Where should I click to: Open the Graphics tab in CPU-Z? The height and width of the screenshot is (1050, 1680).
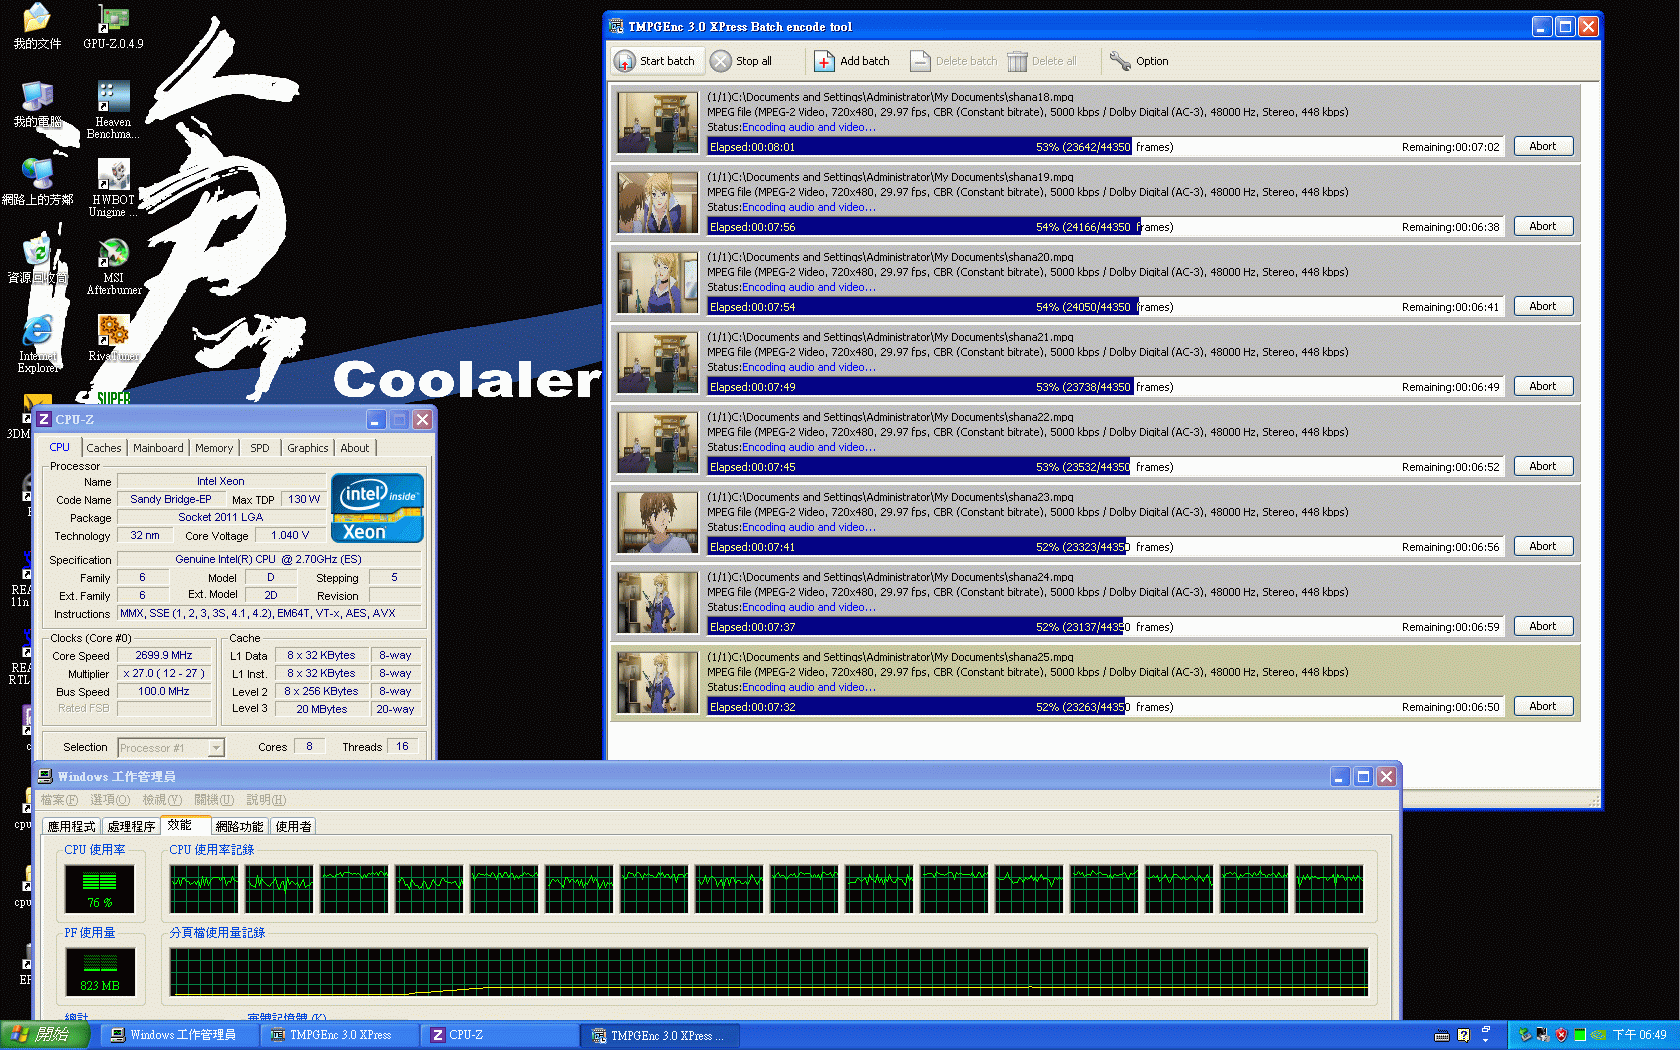(x=307, y=448)
